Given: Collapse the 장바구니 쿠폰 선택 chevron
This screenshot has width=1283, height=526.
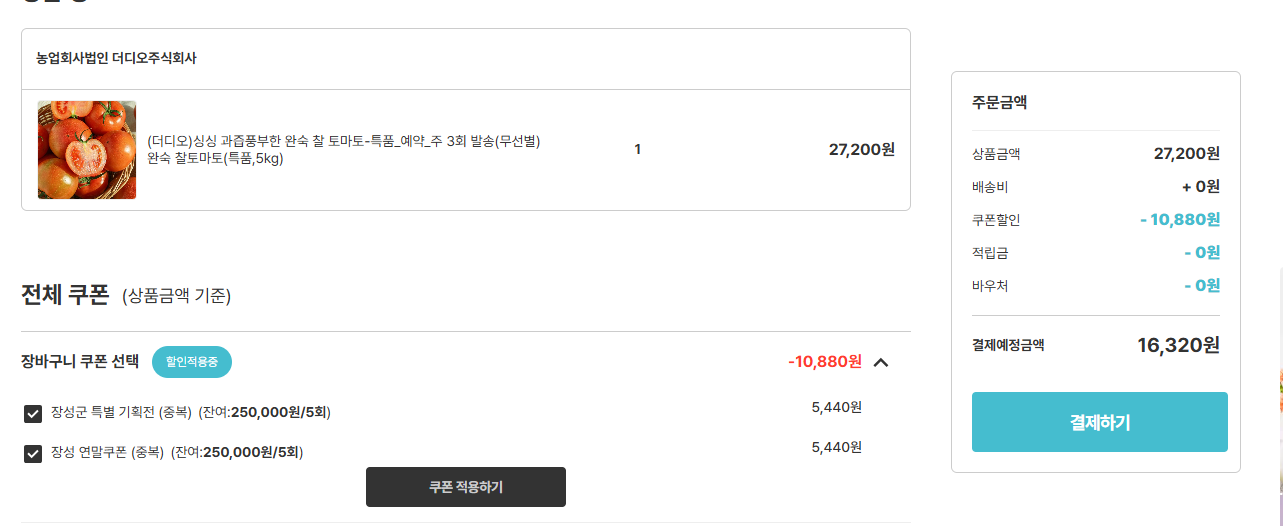Looking at the screenshot, I should point(881,362).
